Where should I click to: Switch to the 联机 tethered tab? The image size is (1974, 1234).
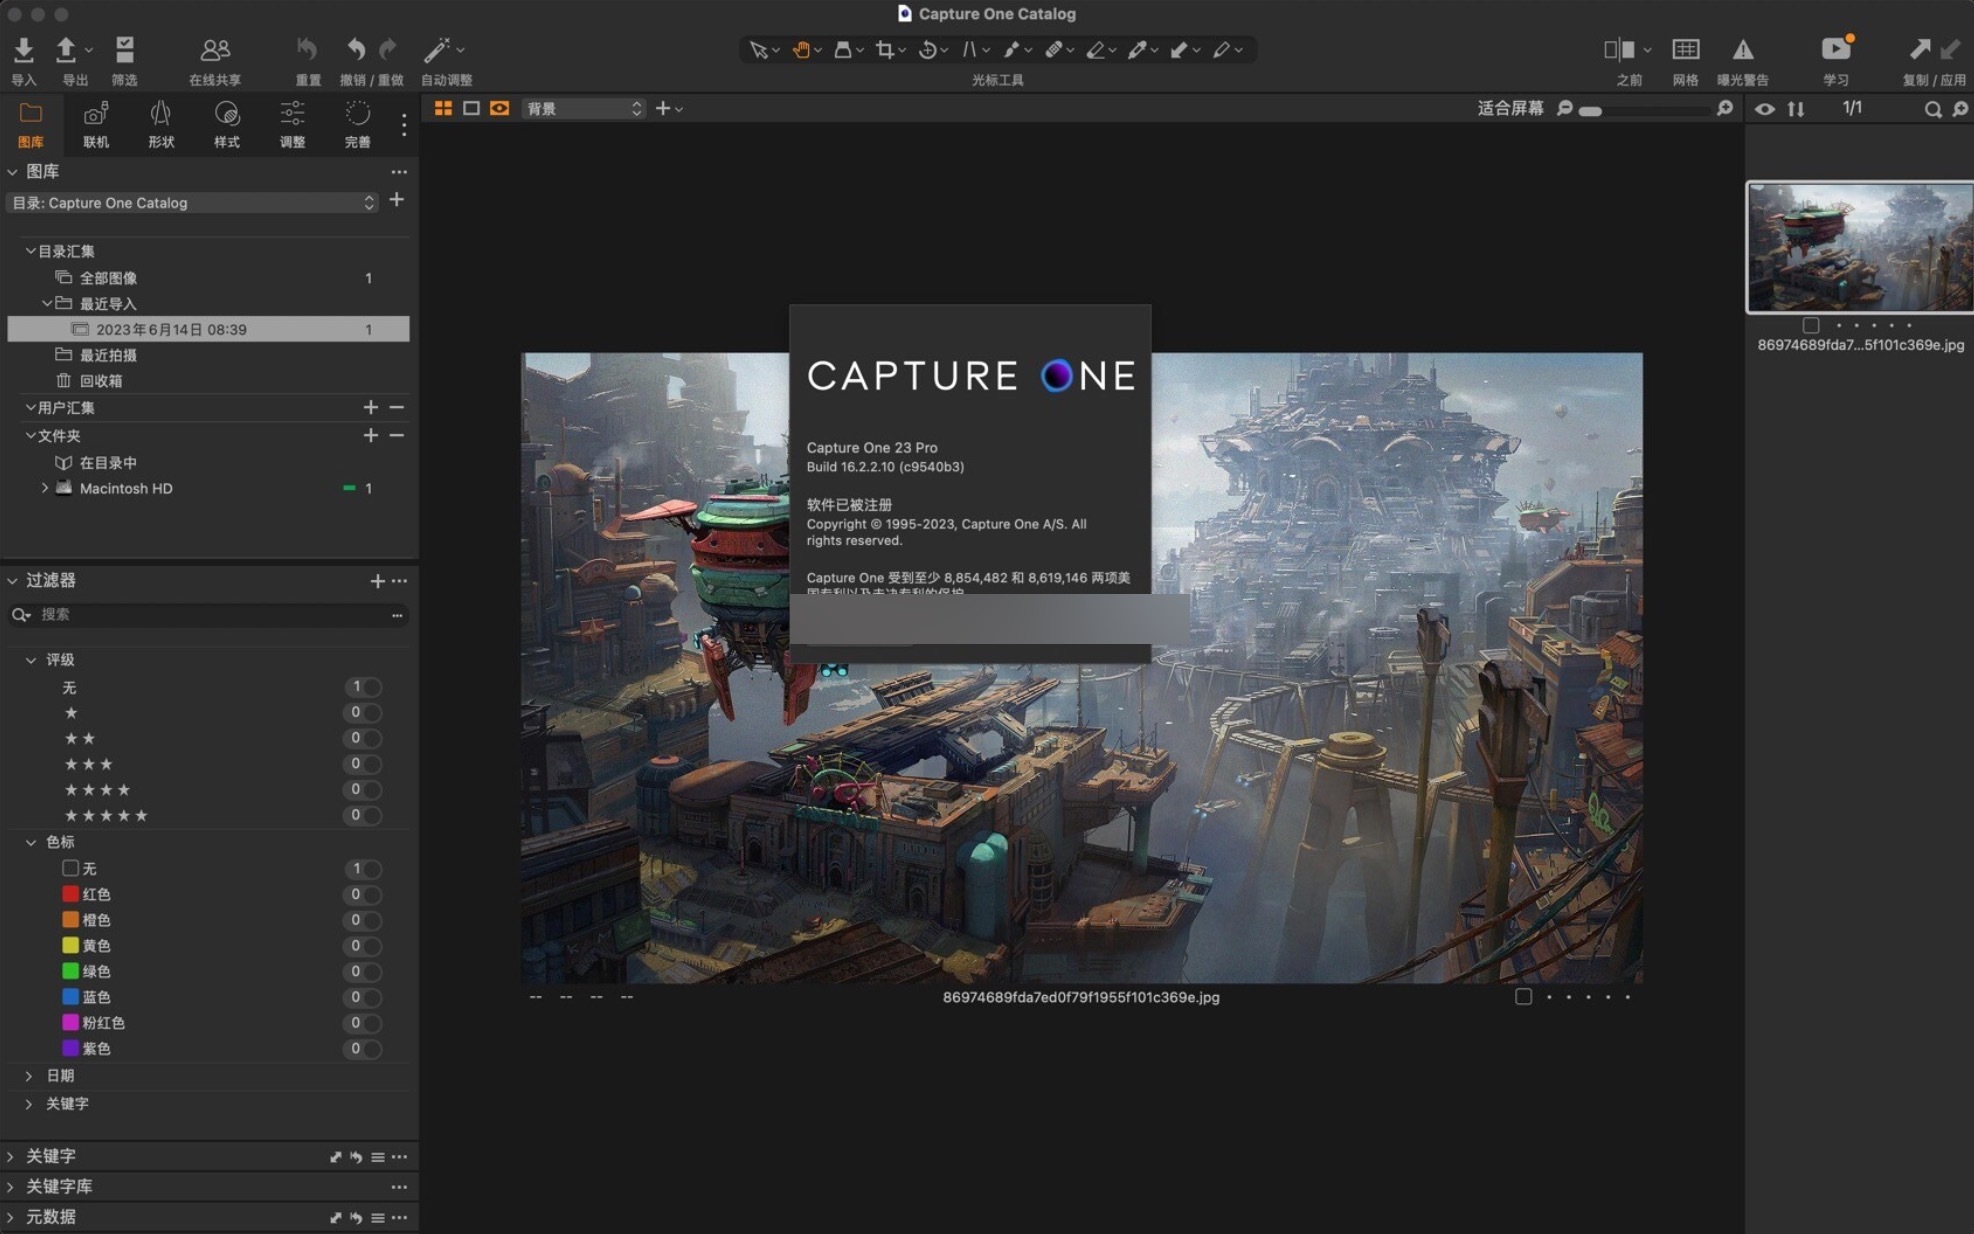[96, 124]
